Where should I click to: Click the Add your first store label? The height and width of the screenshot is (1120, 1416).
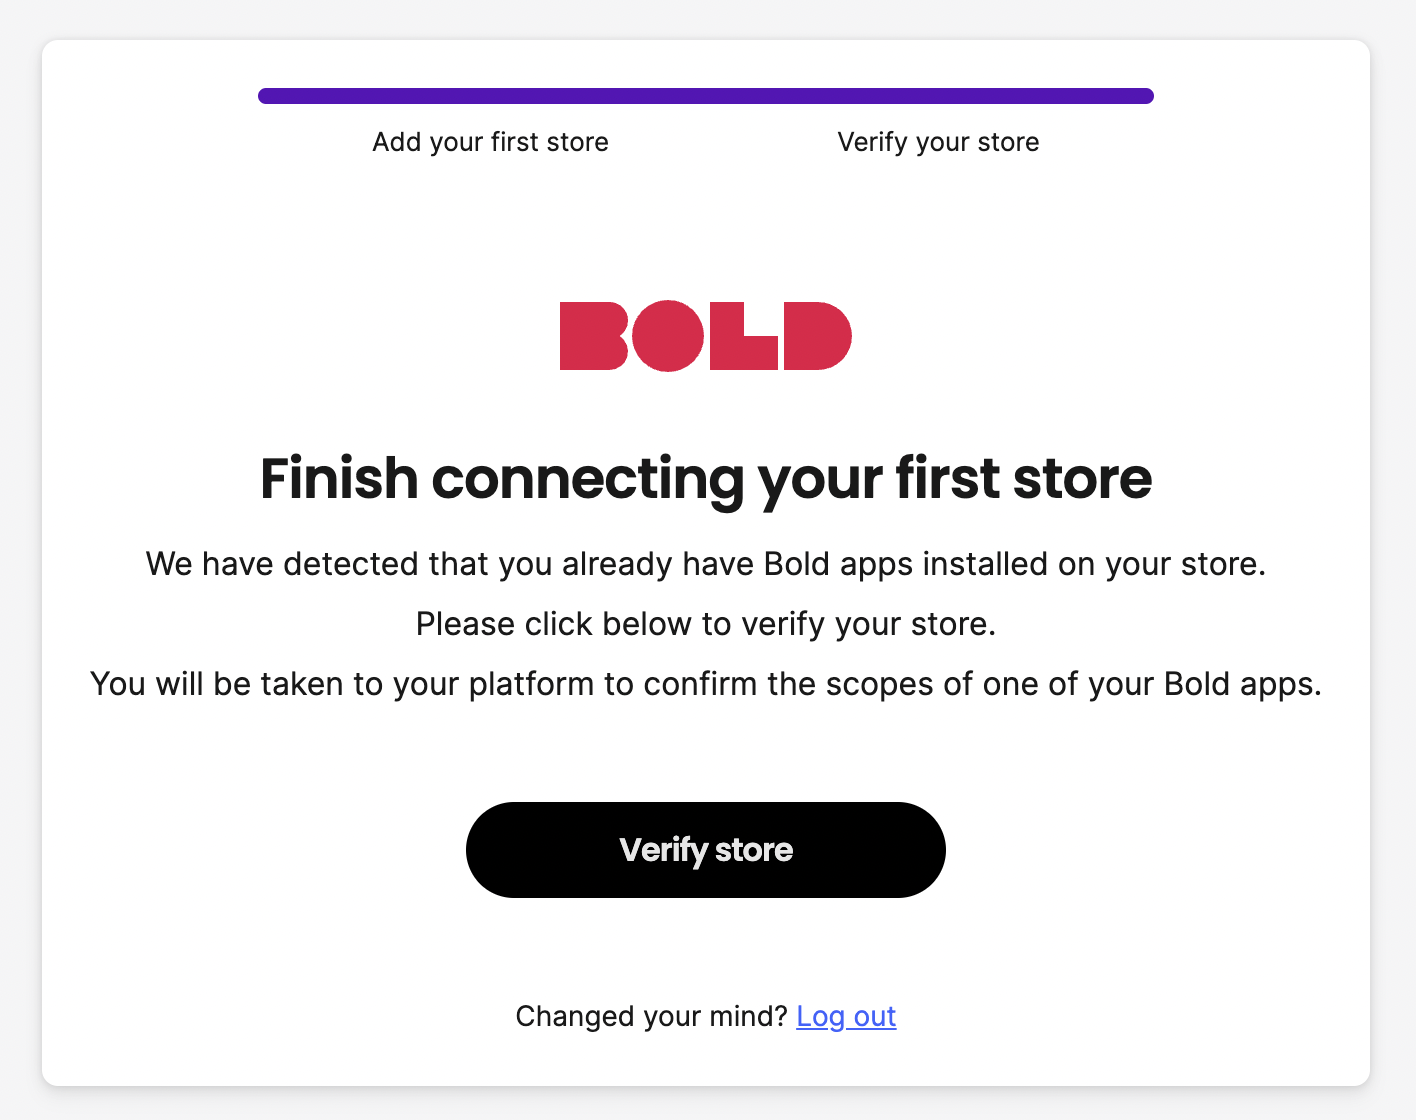pyautogui.click(x=490, y=142)
